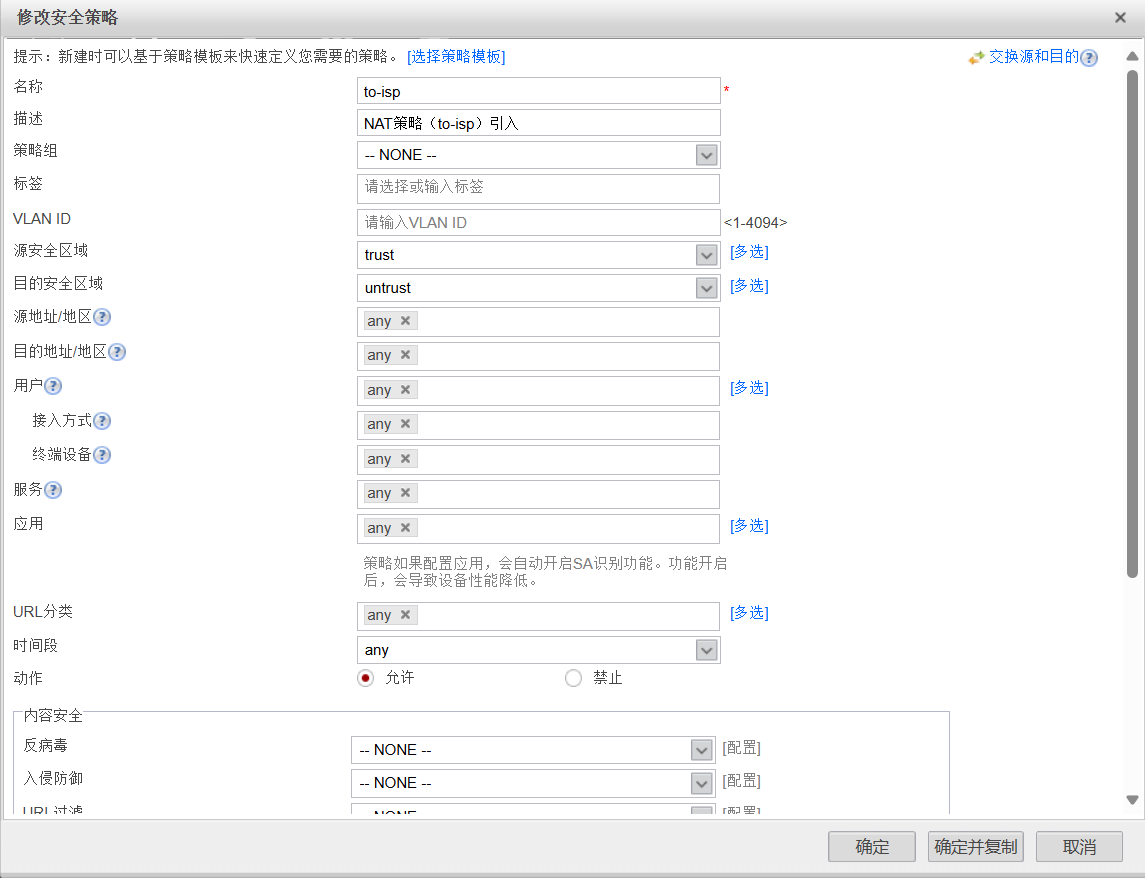Click inside the 源地址/地区 tag field

[x=538, y=322]
